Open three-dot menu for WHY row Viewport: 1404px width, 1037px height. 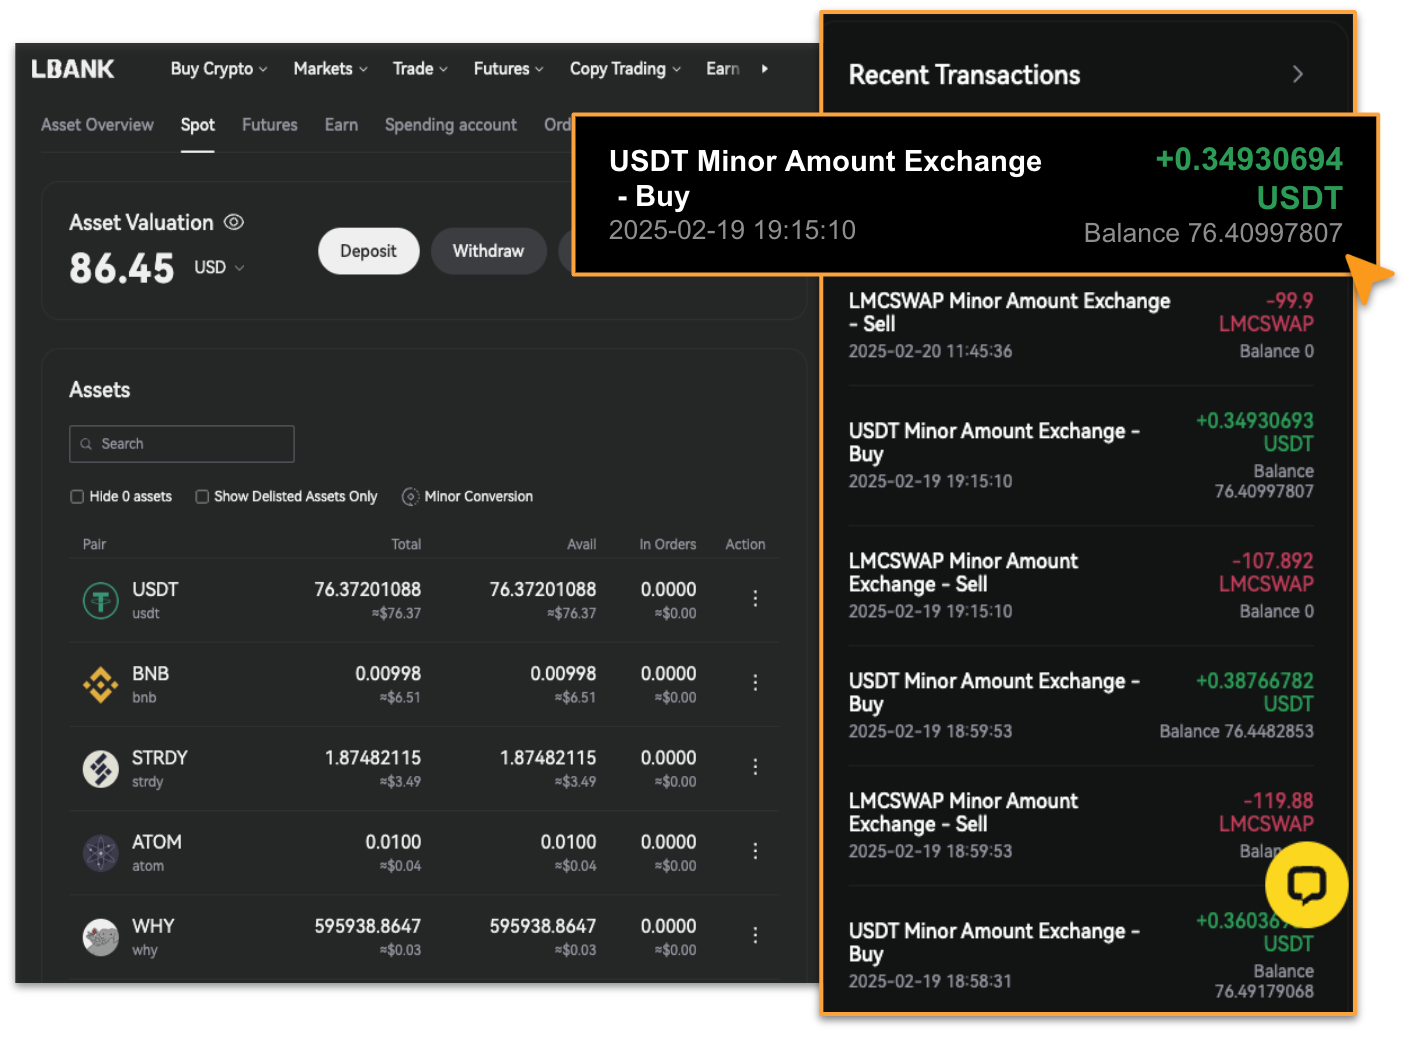click(755, 935)
